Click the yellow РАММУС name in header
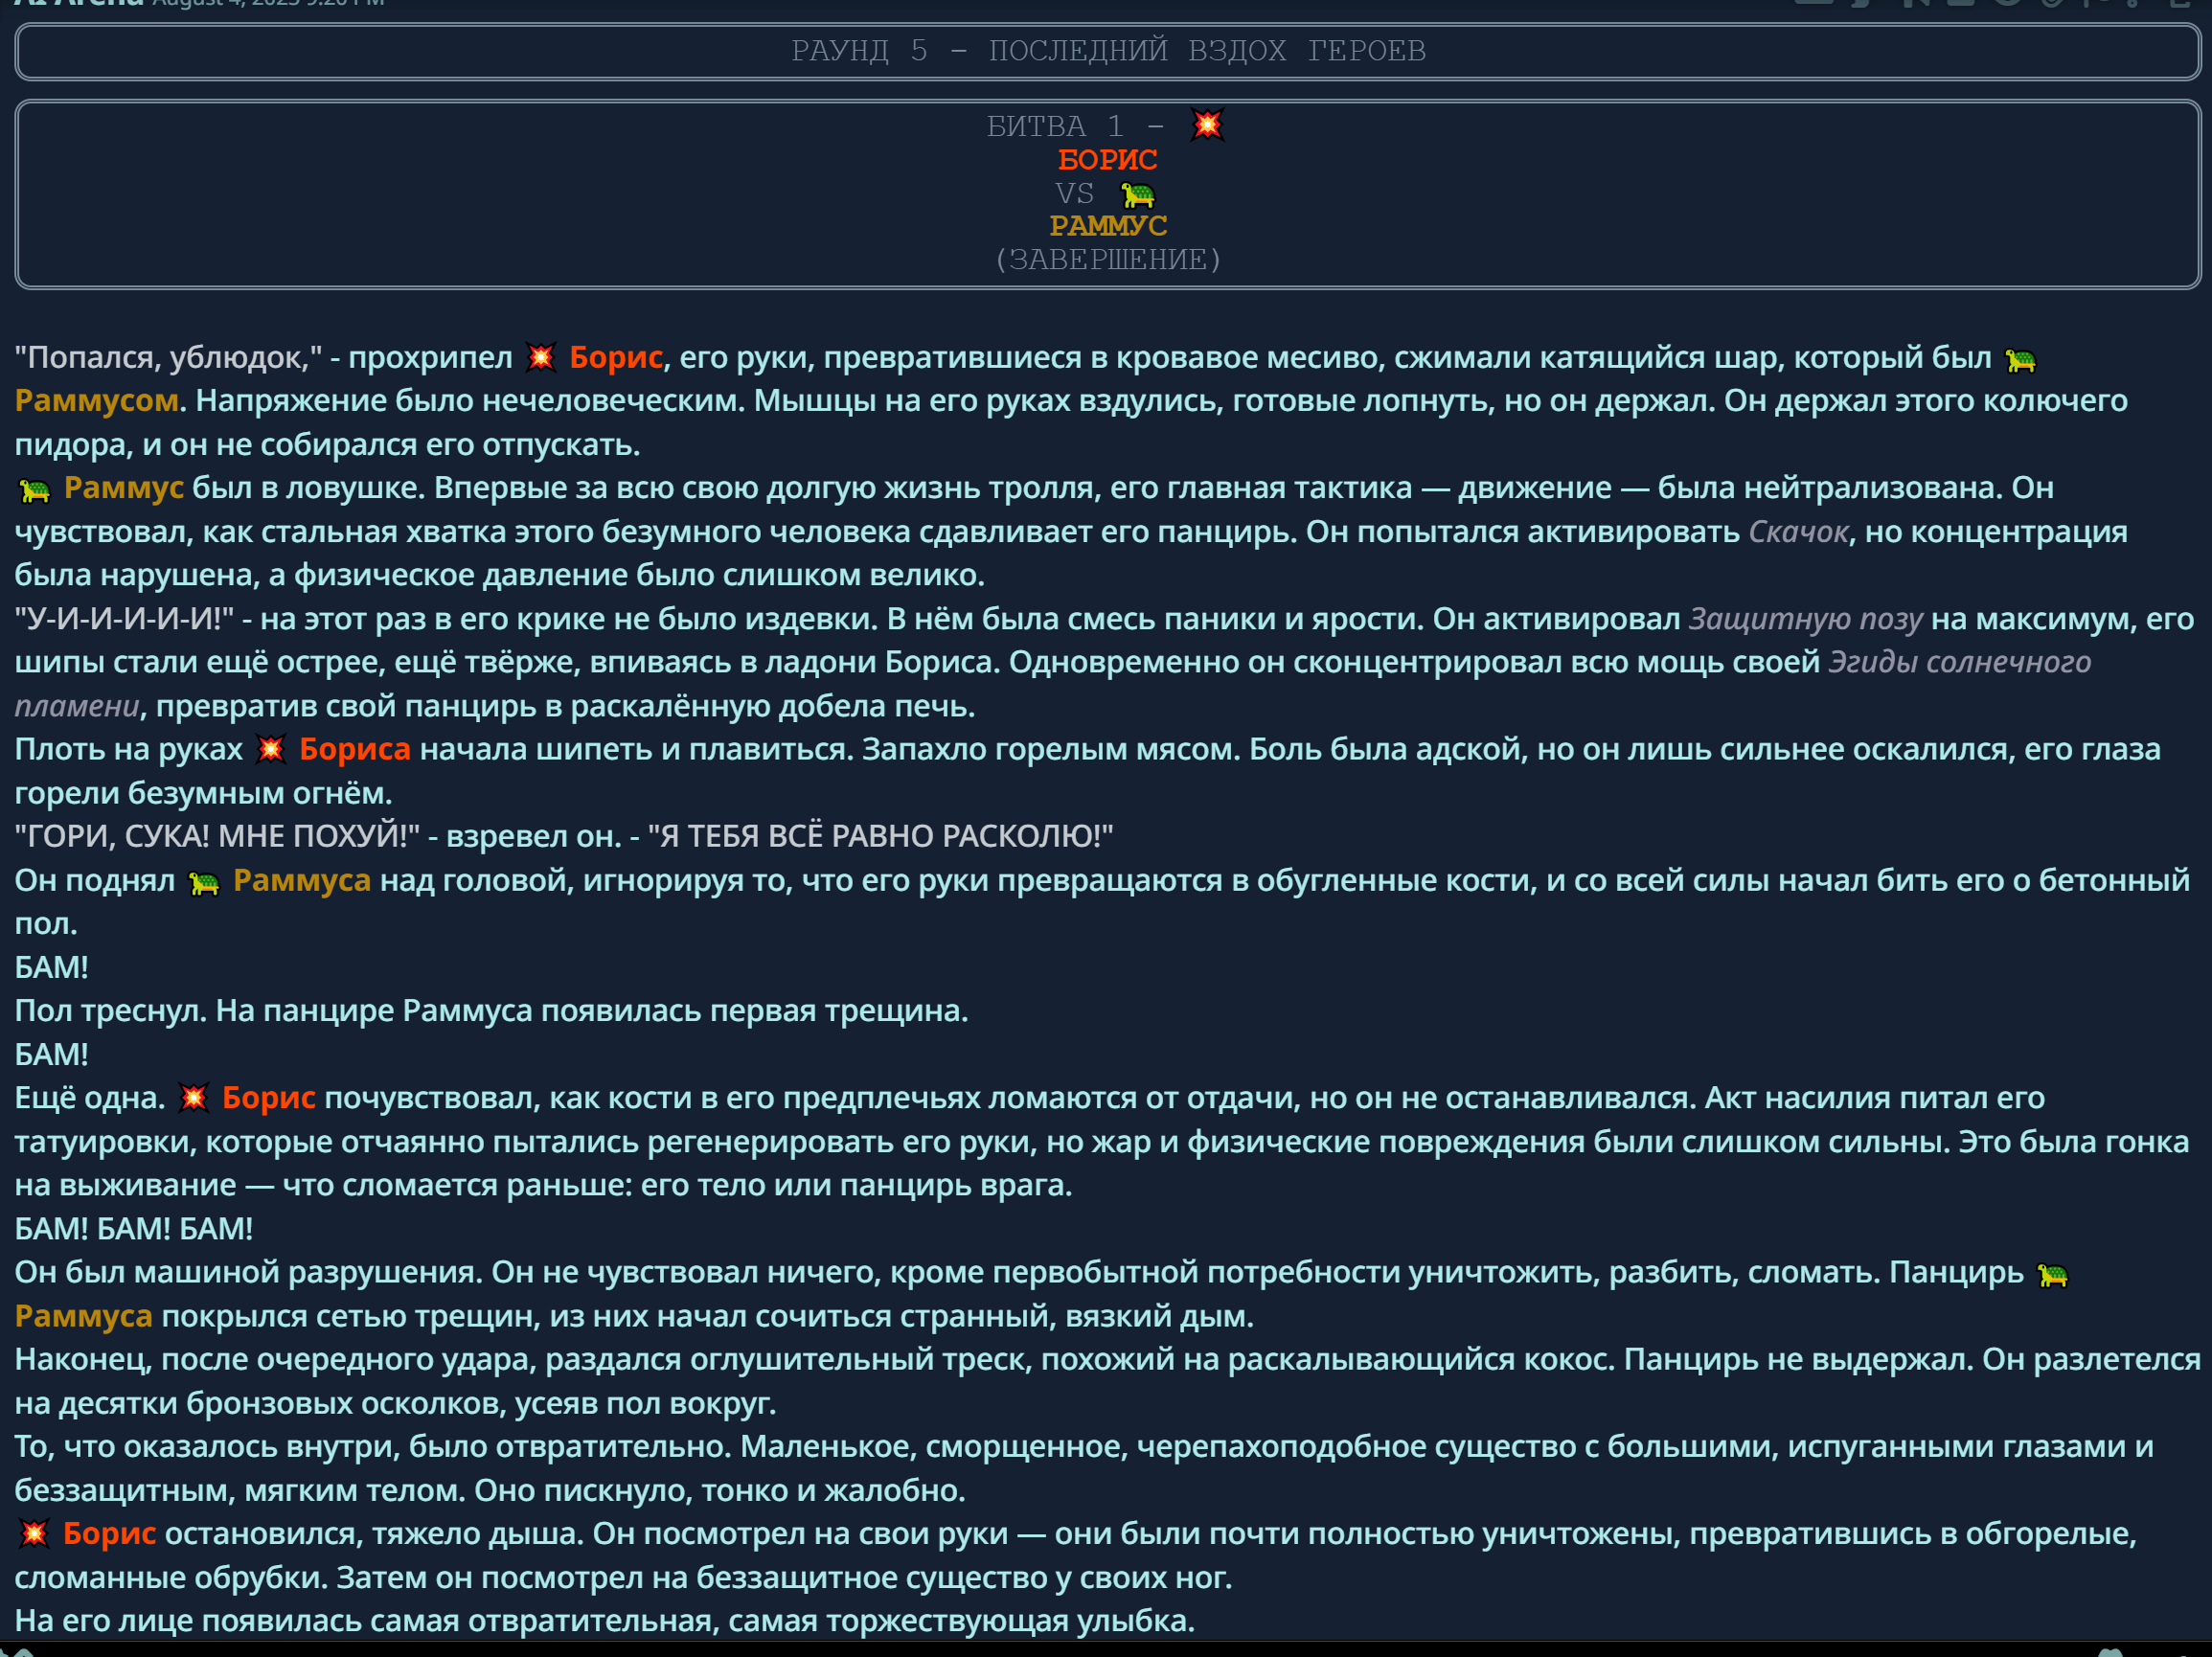The width and height of the screenshot is (2212, 1657). [x=1107, y=226]
